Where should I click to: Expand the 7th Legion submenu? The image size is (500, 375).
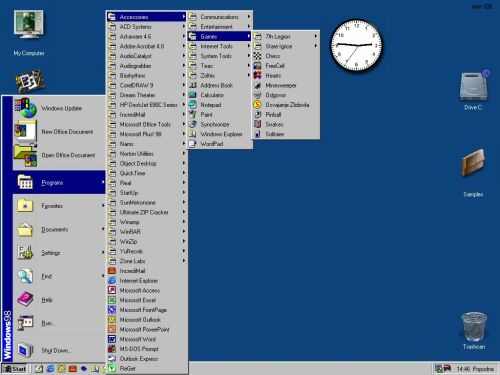tap(286, 36)
